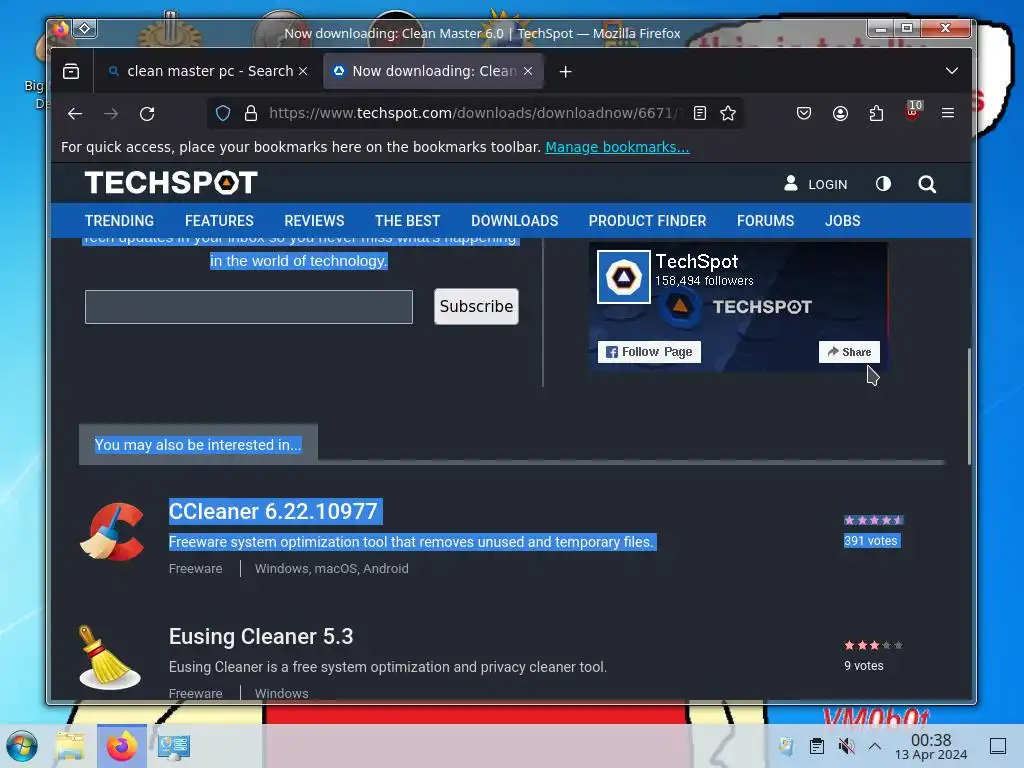The image size is (1024, 768).
Task: Switch to 'clean master pc - Search' tab
Action: [208, 71]
